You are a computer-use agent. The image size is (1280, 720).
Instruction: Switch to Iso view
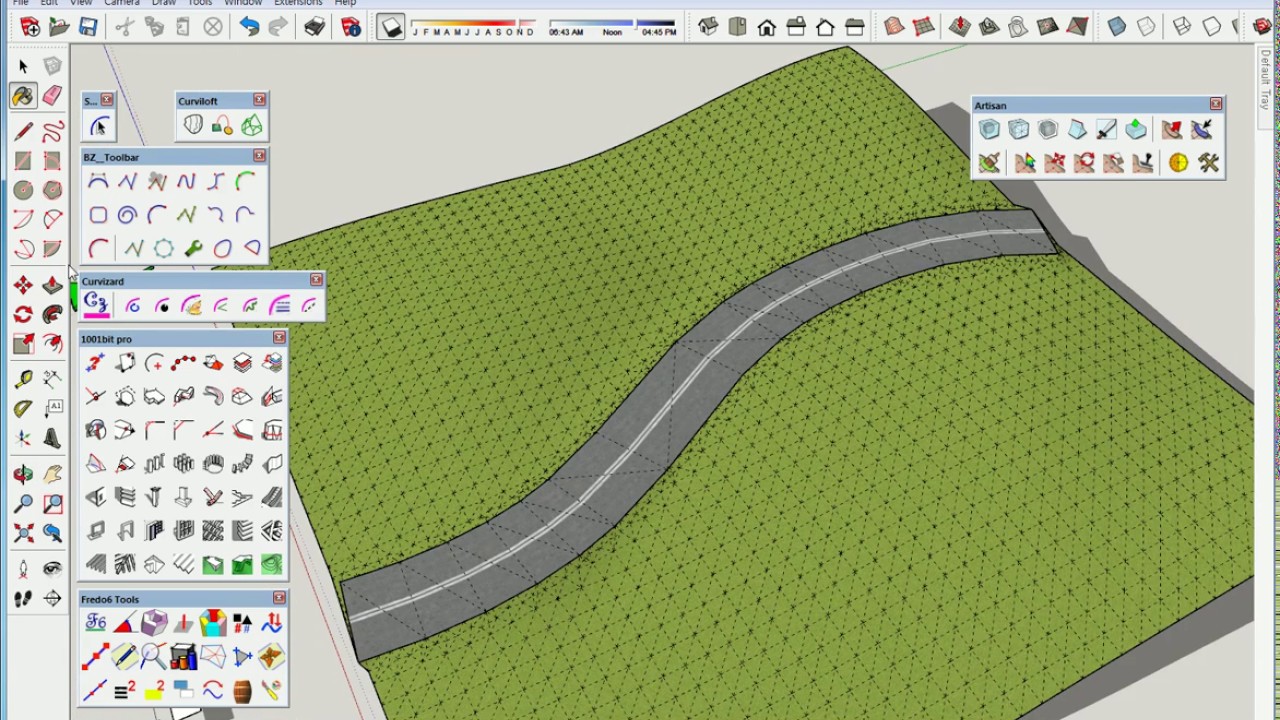(x=708, y=27)
